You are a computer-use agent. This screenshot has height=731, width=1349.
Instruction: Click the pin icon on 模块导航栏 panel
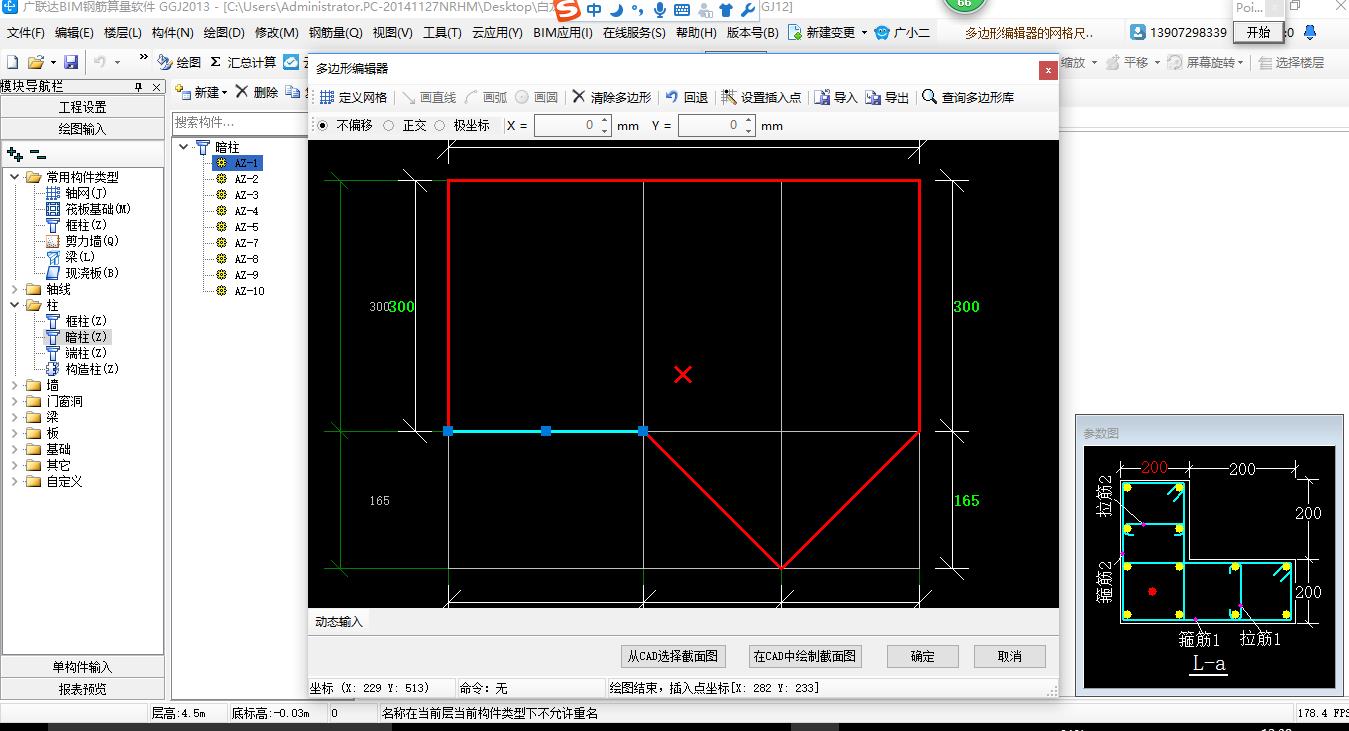(139, 87)
